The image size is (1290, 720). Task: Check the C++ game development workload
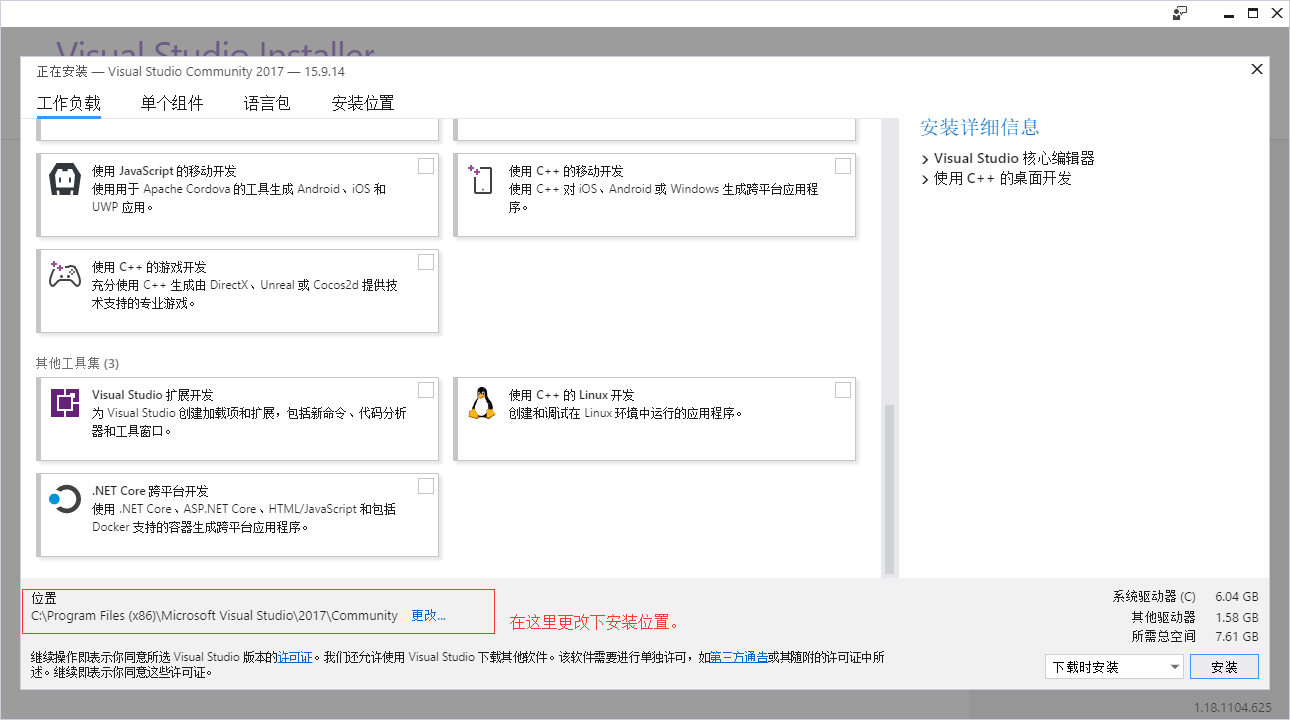point(426,262)
